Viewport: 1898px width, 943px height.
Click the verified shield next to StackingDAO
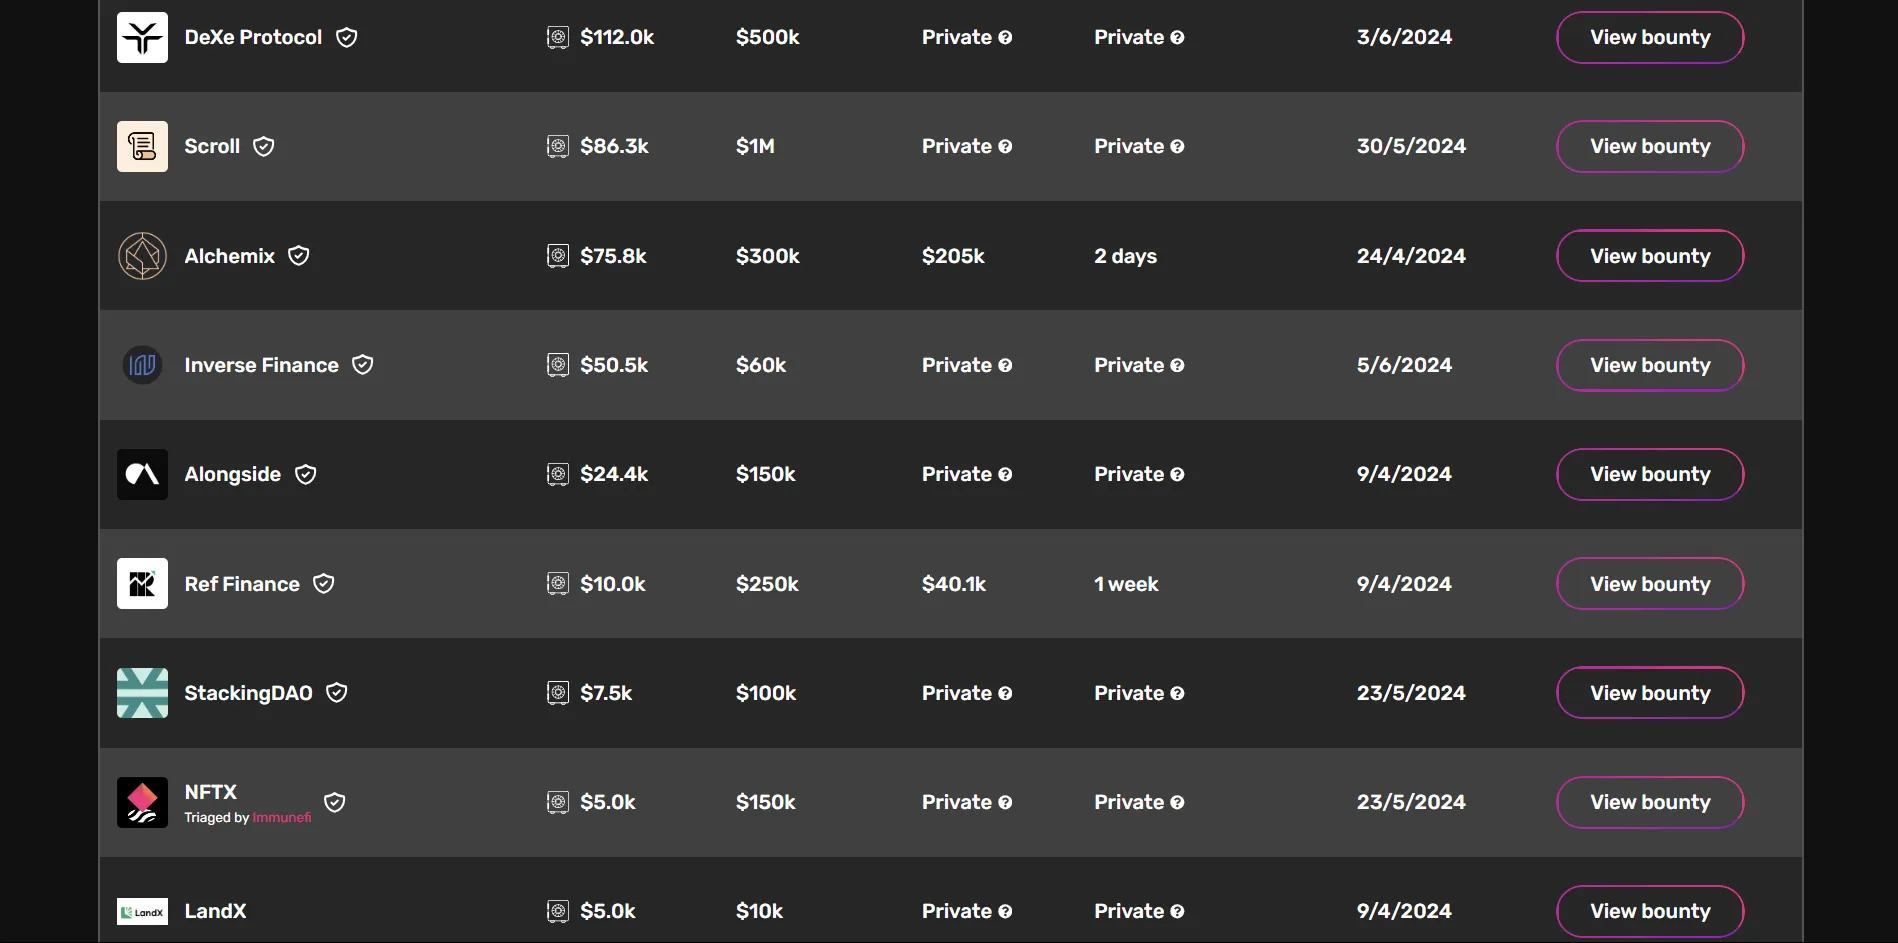[337, 693]
